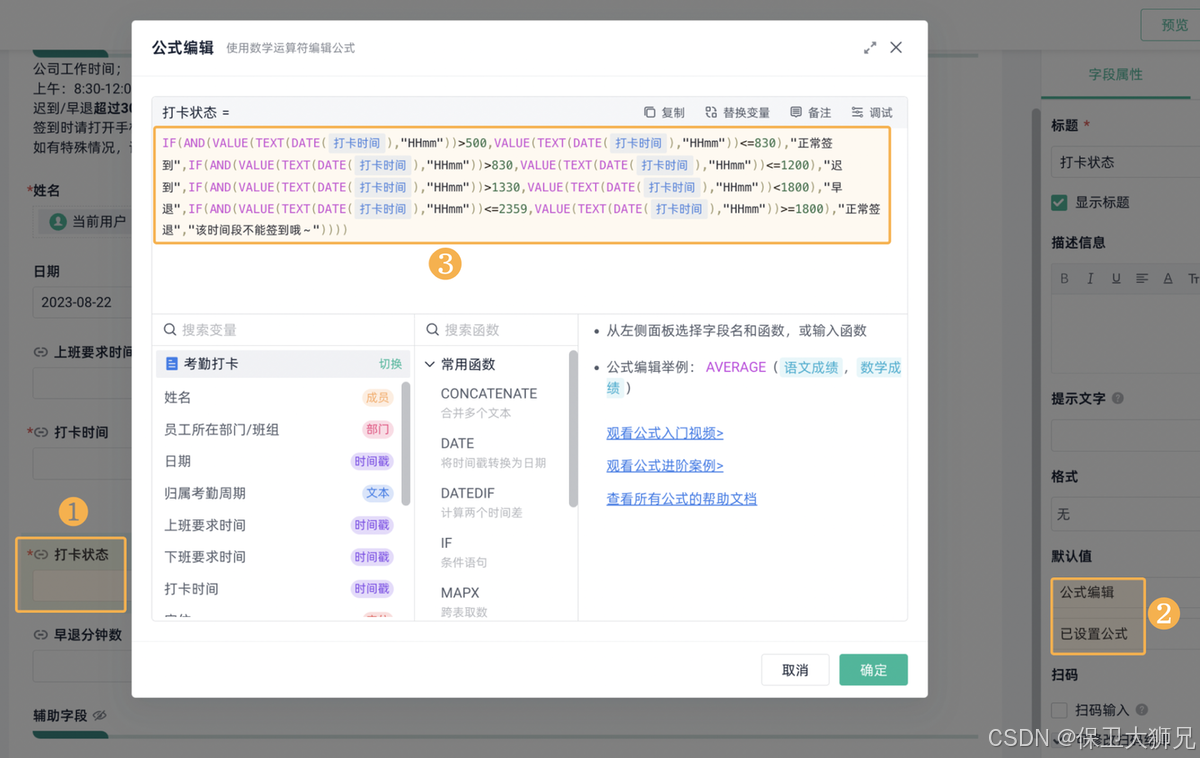
Task: Close the 公式编辑 dialog
Action: click(896, 47)
